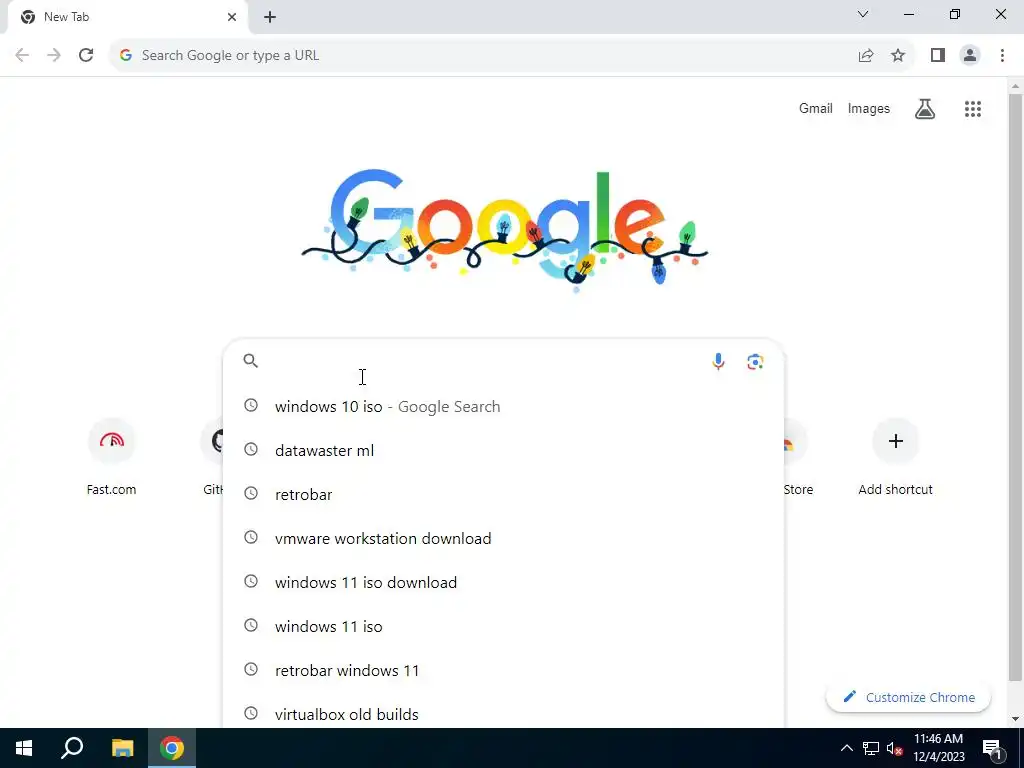Screen dimensions: 1024x768
Task: Click the forward navigation arrow
Action: click(54, 56)
